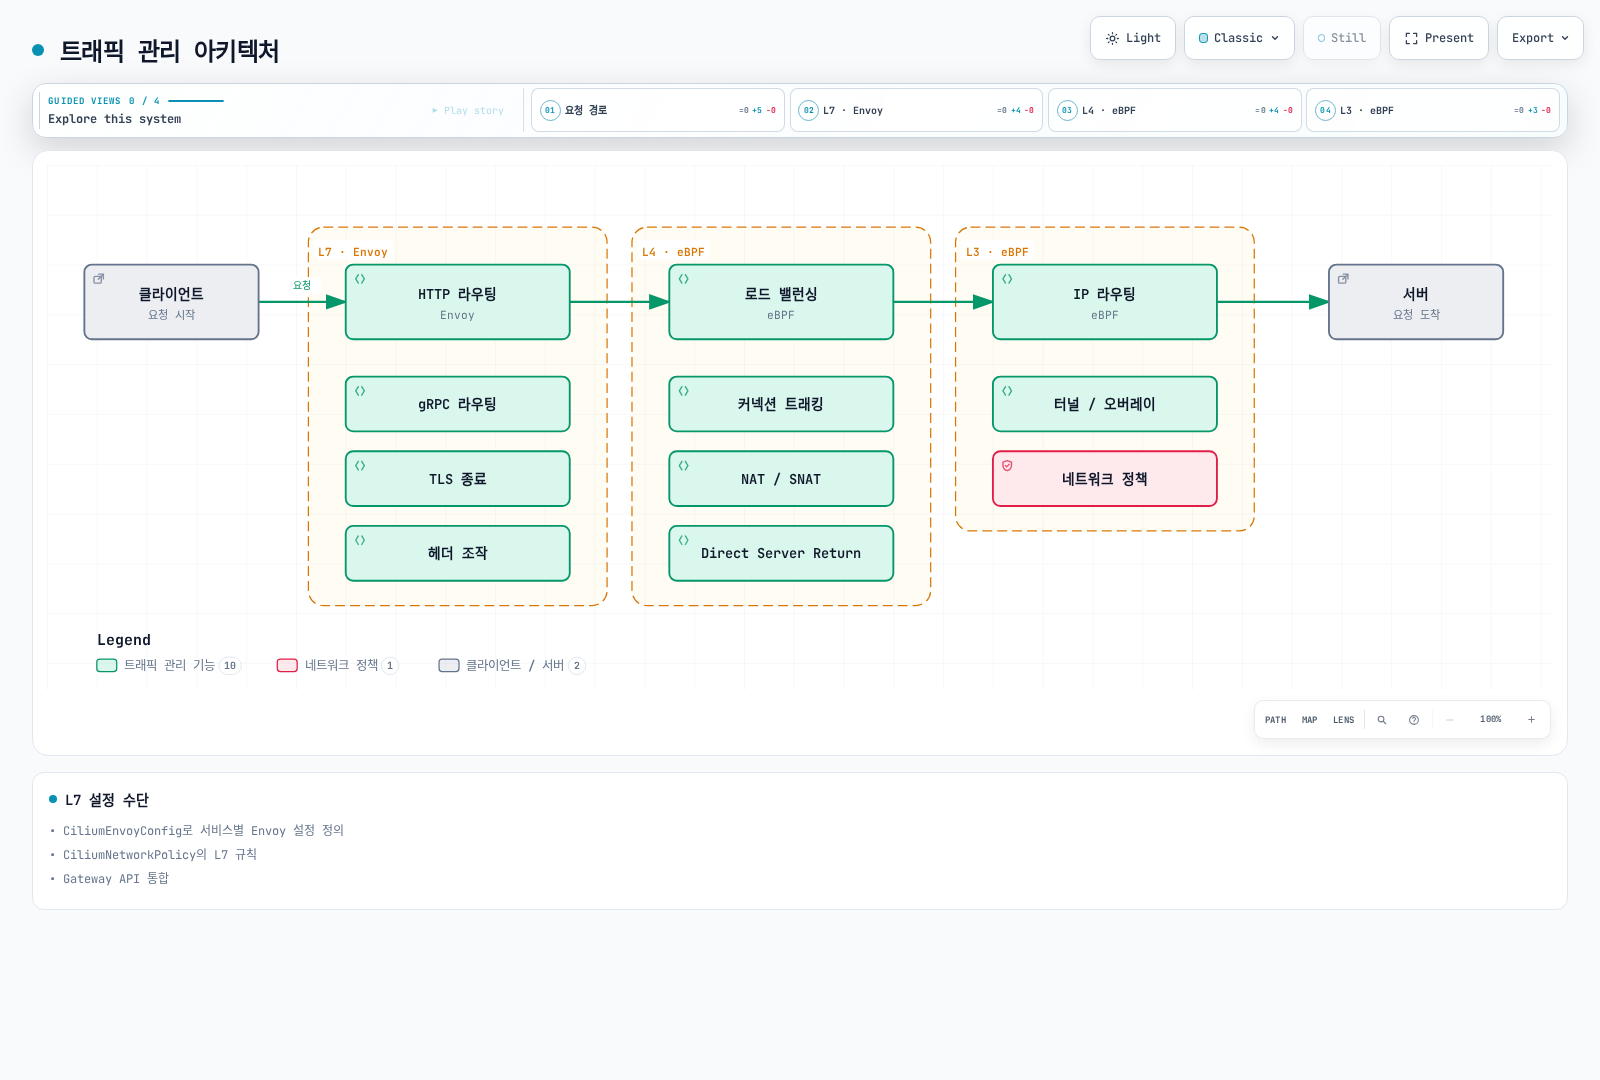Toggle 클라이언트 / 서버 legend filter
1600x1080 pixels.
coord(511,666)
